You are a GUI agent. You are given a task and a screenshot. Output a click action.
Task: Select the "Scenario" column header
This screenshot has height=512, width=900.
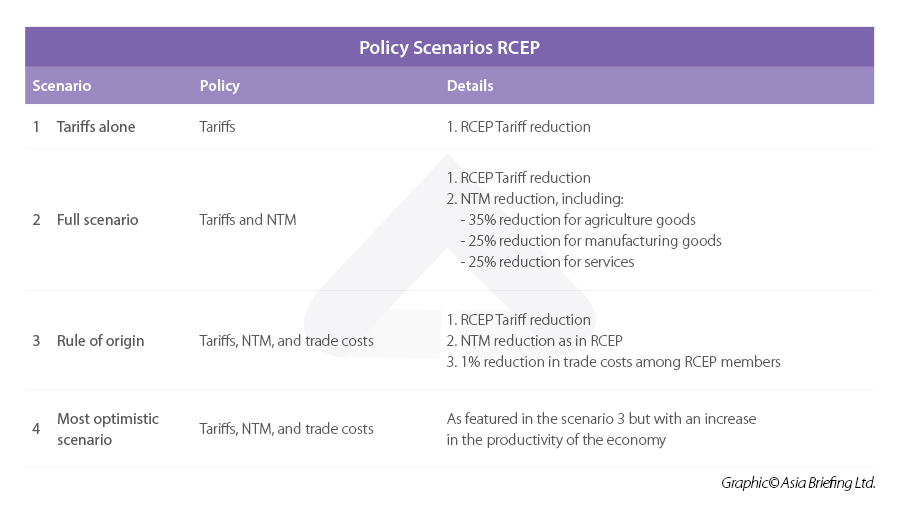(62, 86)
